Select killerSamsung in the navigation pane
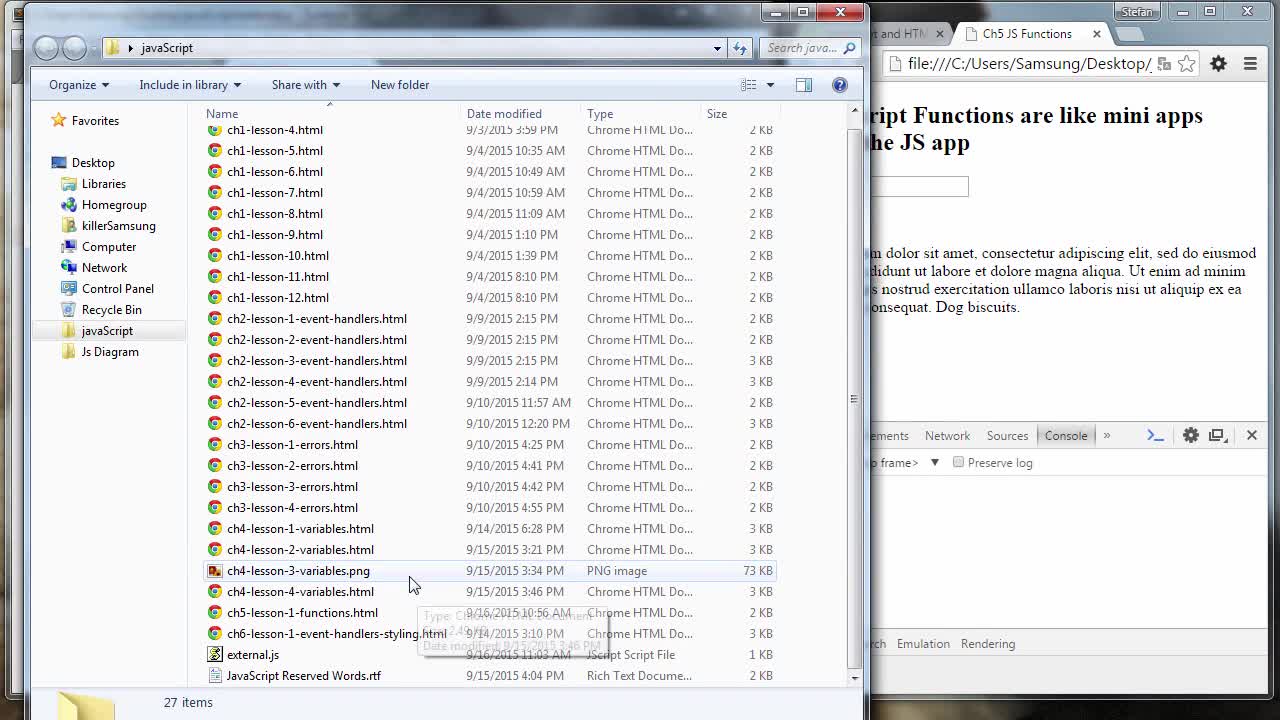The height and width of the screenshot is (720, 1280). pos(118,226)
